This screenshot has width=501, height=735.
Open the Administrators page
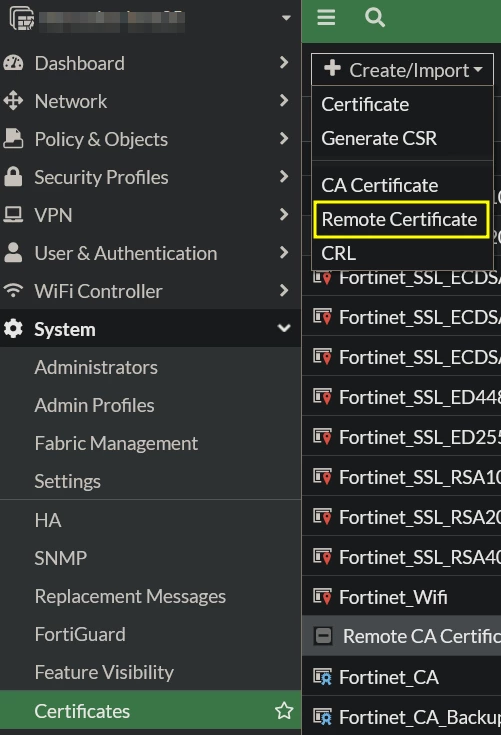pyautogui.click(x=96, y=368)
